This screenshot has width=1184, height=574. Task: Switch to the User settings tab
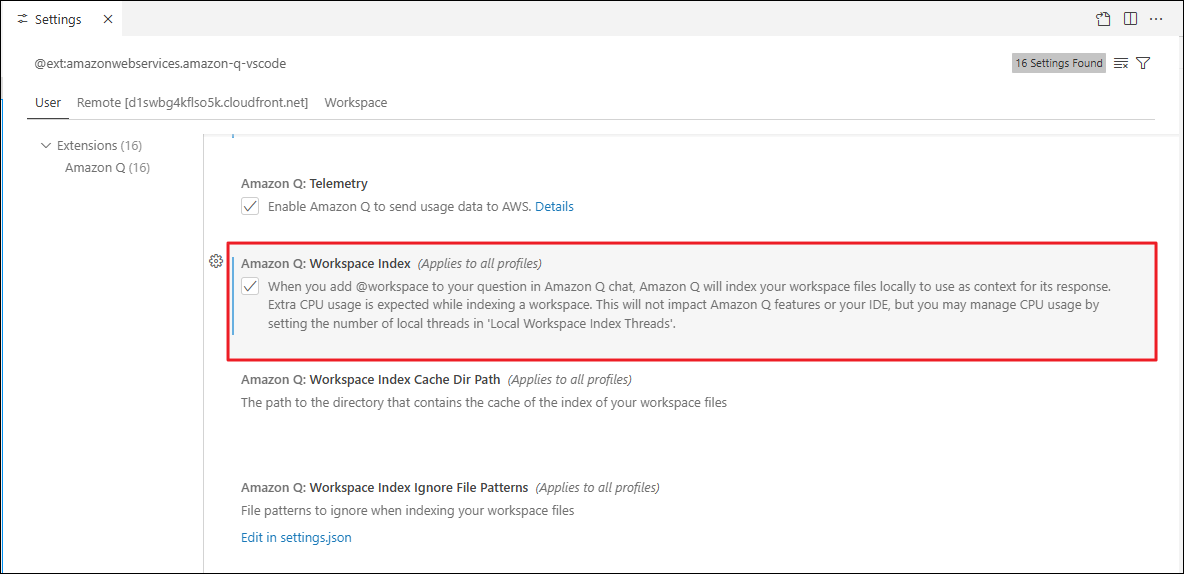pyautogui.click(x=48, y=103)
